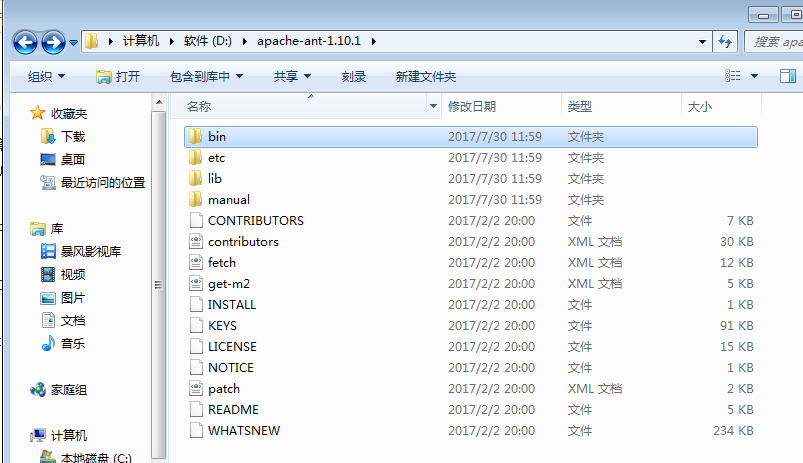Click 新建文件夹 to create a folder
The height and width of the screenshot is (463, 803).
(426, 77)
